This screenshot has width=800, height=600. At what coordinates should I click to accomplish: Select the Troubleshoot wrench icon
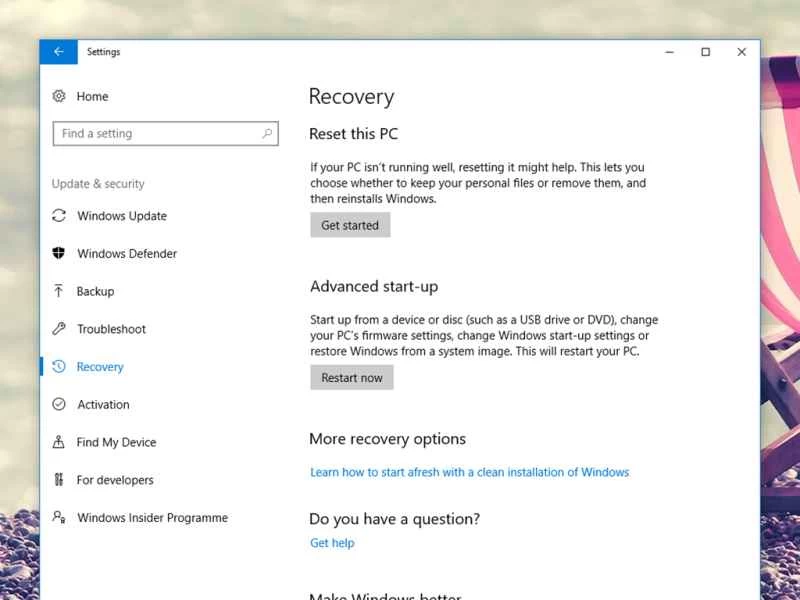pyautogui.click(x=60, y=329)
